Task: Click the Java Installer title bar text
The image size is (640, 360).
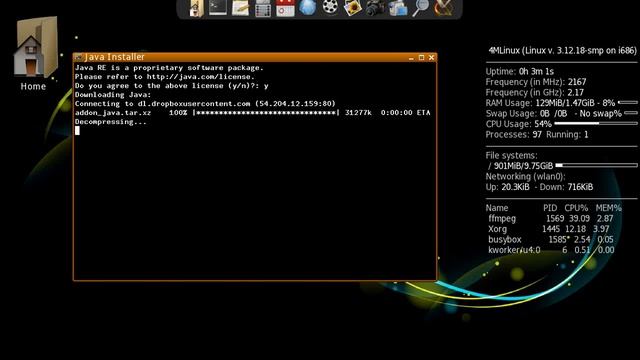Action: [x=114, y=57]
